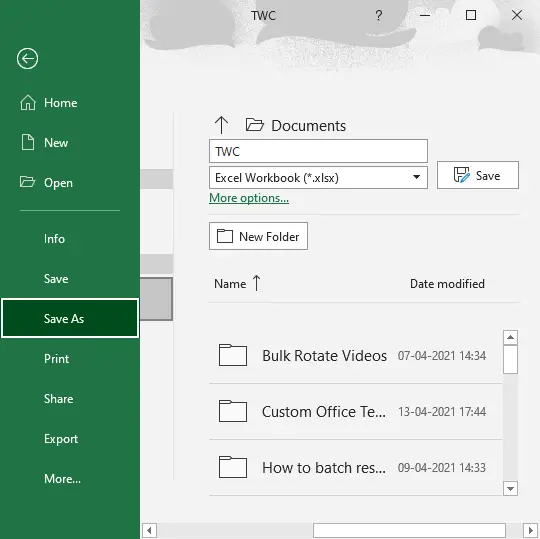Click the Bulk Rotate Videos folder icon
This screenshot has height=539, width=540.
pyautogui.click(x=233, y=355)
